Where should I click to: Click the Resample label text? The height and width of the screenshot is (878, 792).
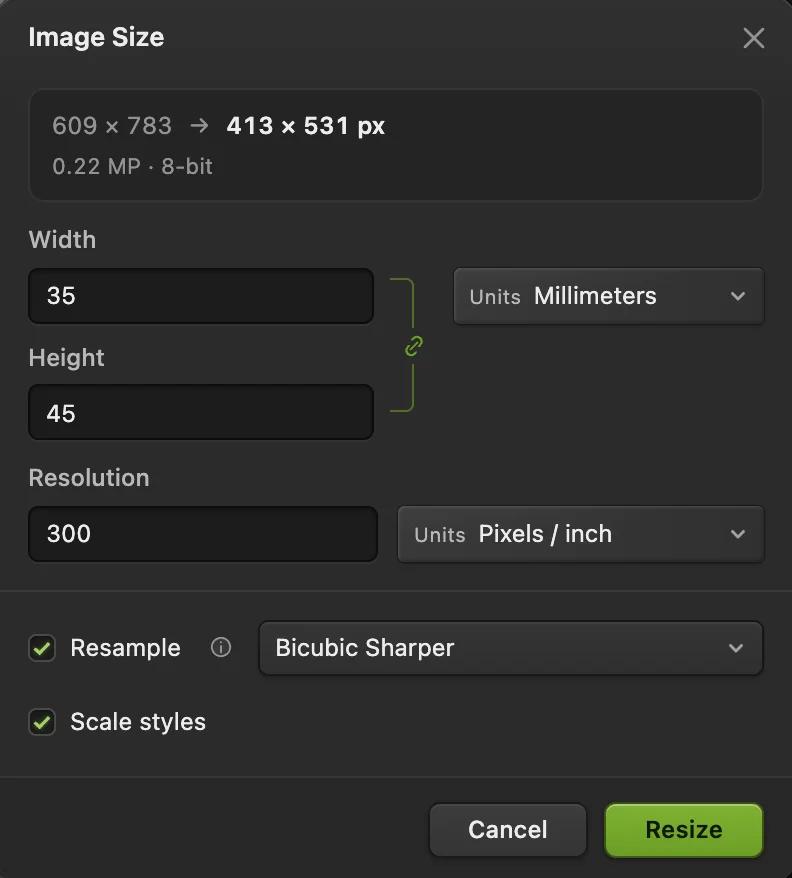coord(125,648)
